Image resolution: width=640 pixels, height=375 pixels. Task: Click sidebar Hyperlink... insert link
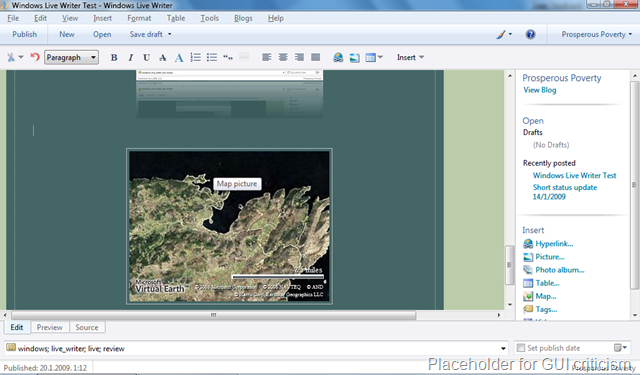tap(549, 244)
